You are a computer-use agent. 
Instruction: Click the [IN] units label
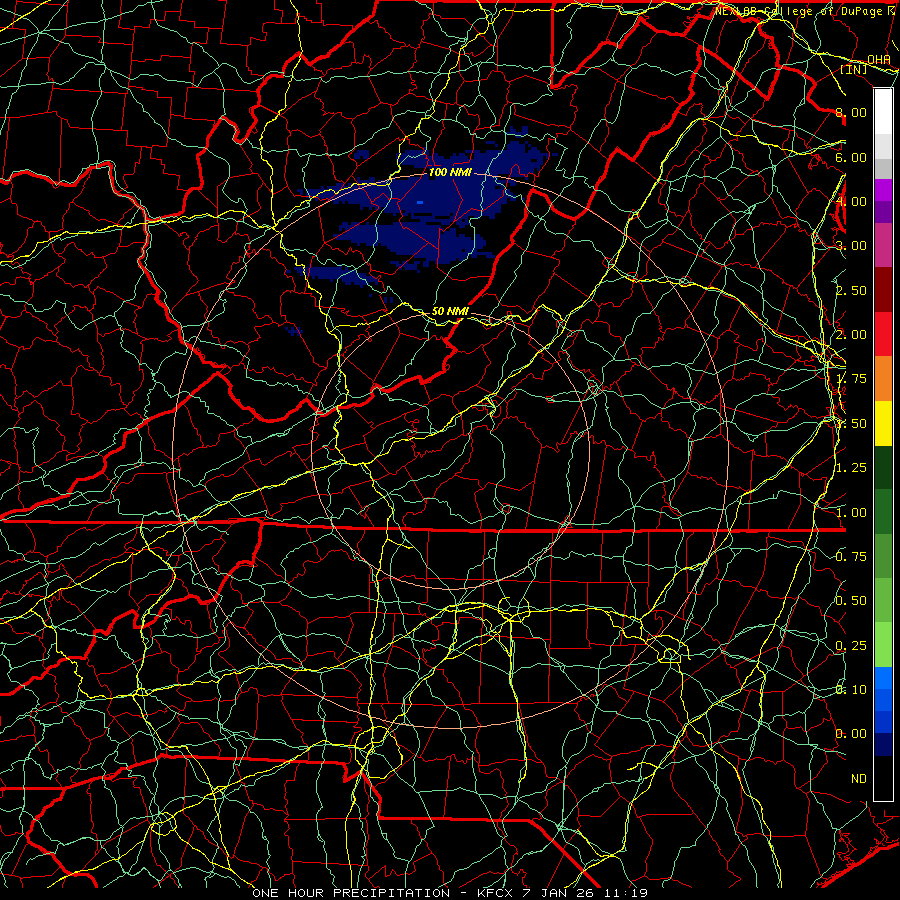[x=854, y=70]
